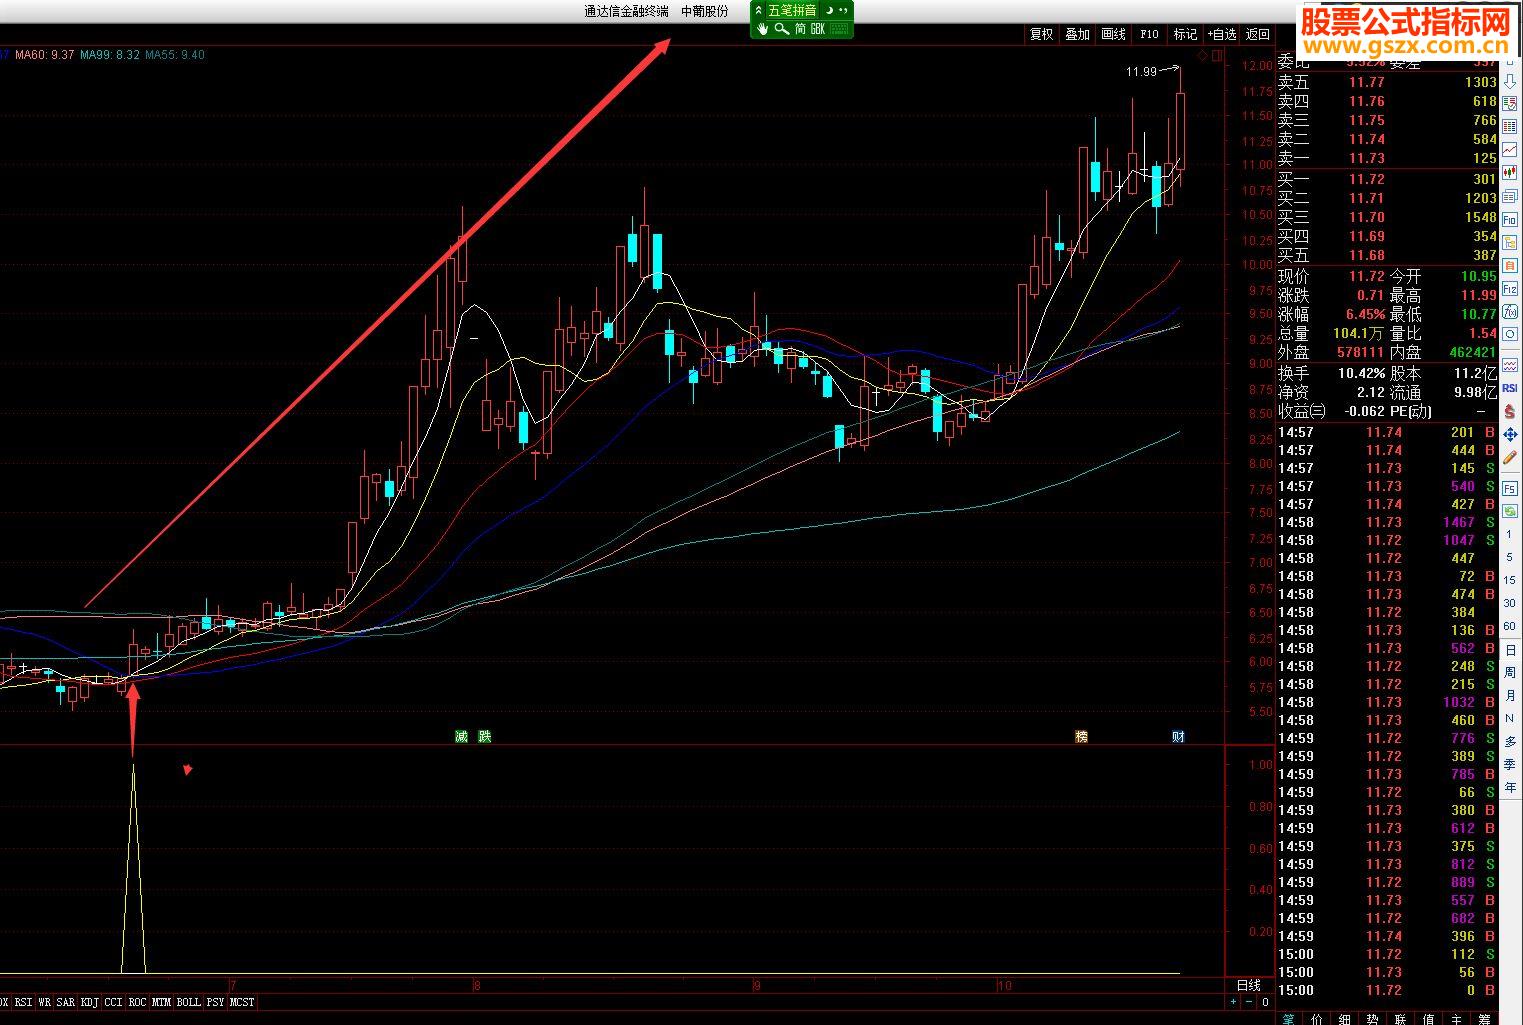Switch to 5-minute period

[1510, 558]
